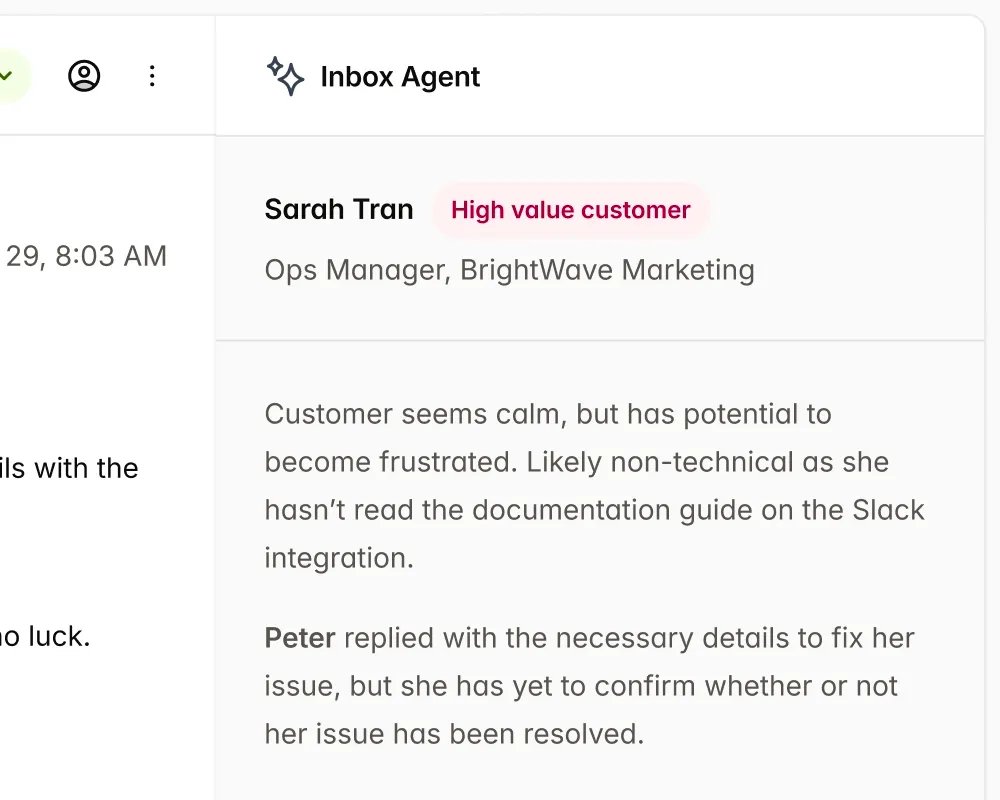Screen dimensions: 1000x800
Task: Open the status chevron next to the checkmark
Action: point(8,75)
